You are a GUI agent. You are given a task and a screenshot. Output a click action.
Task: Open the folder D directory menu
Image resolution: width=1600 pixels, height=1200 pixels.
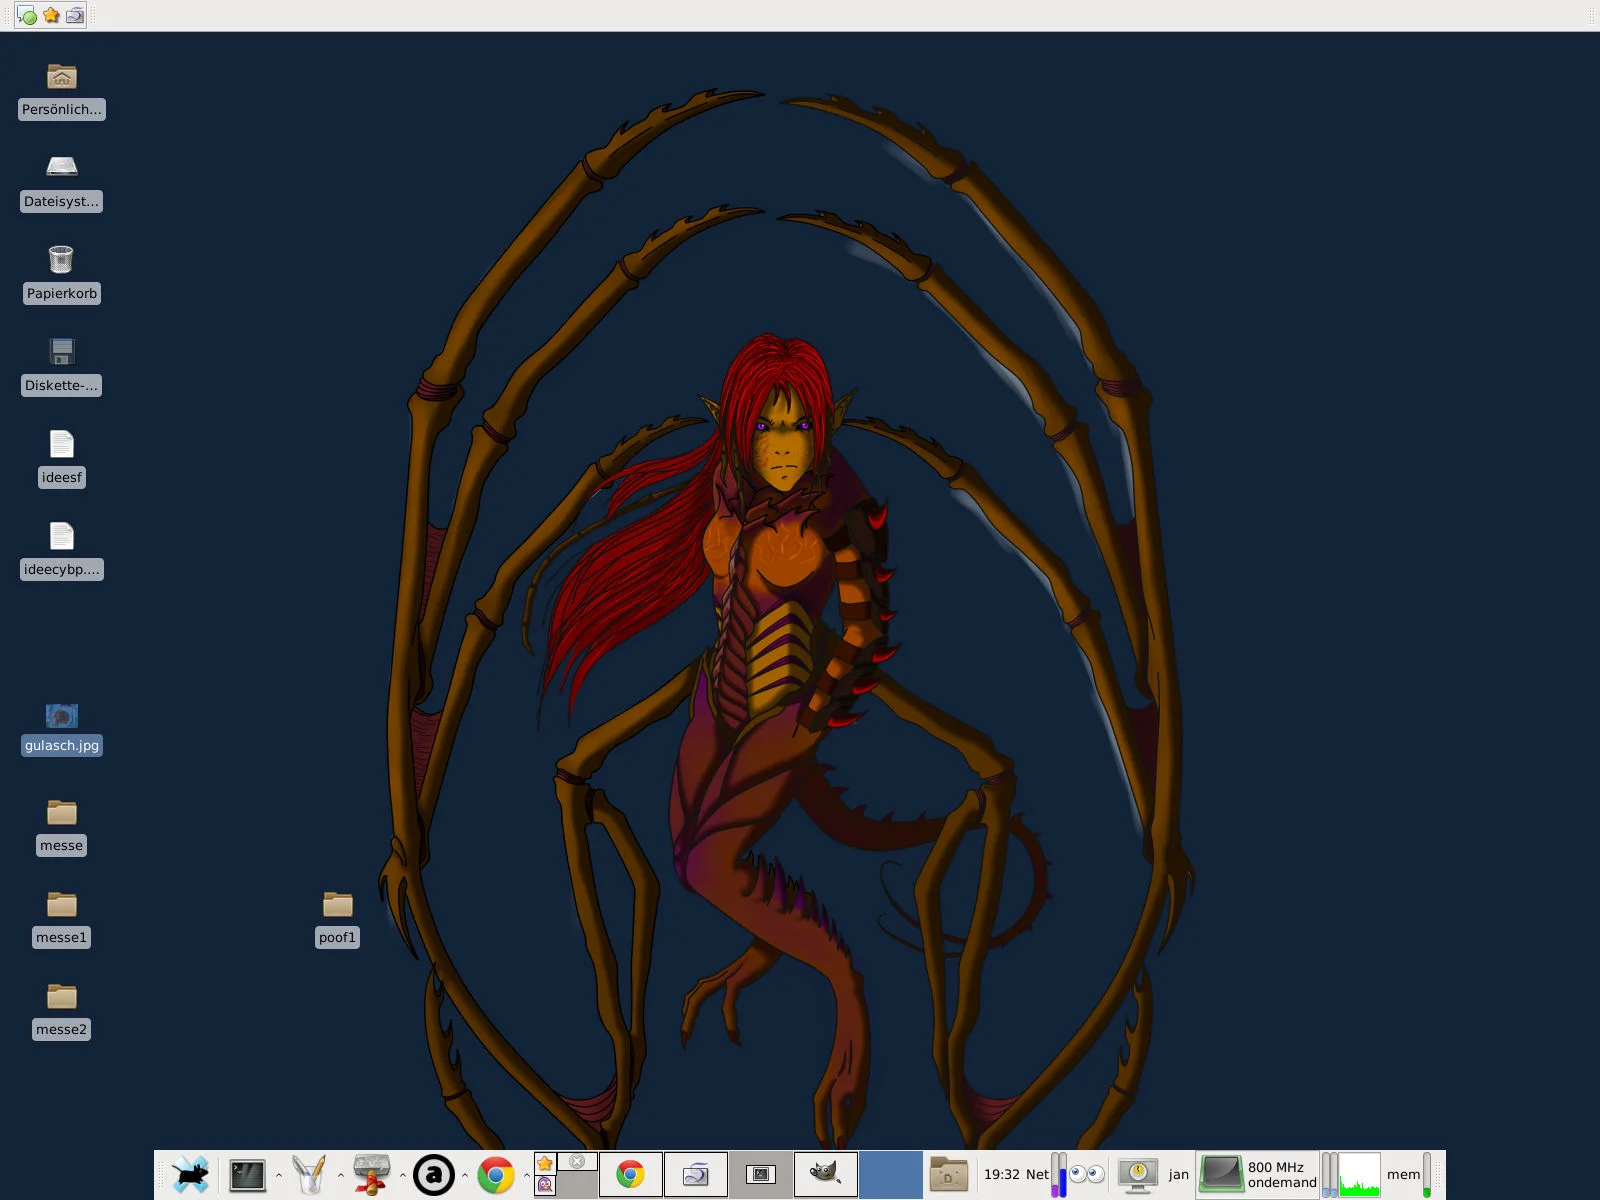[x=948, y=1175]
